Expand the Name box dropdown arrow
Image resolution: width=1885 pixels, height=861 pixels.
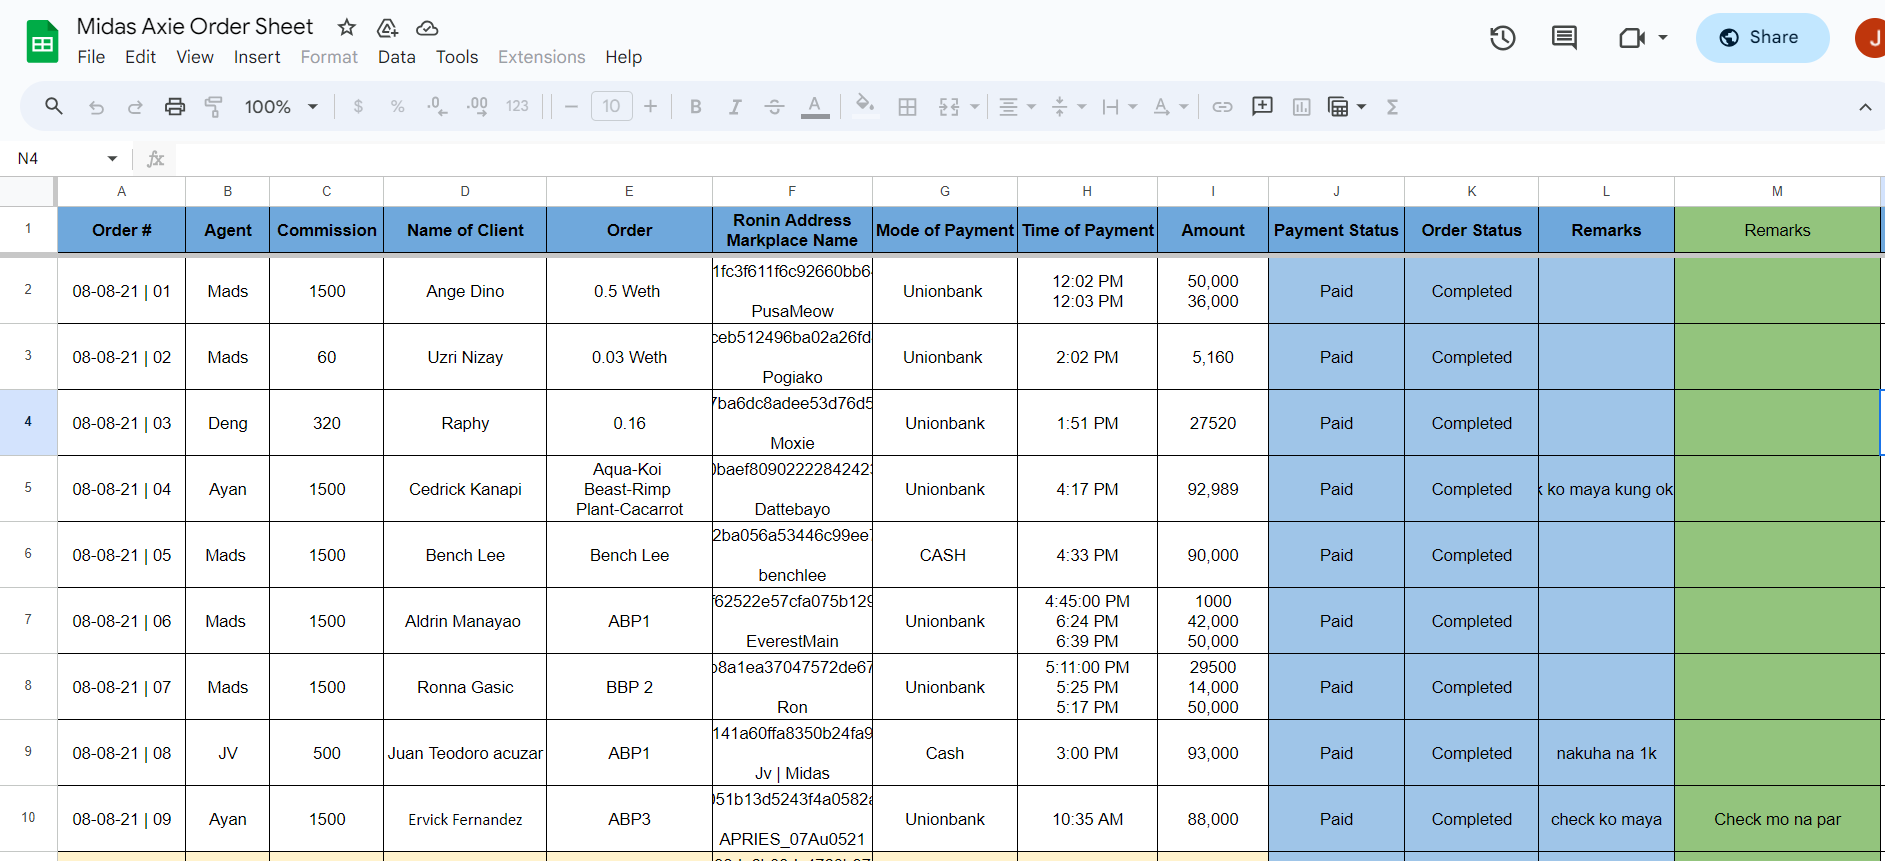click(112, 159)
